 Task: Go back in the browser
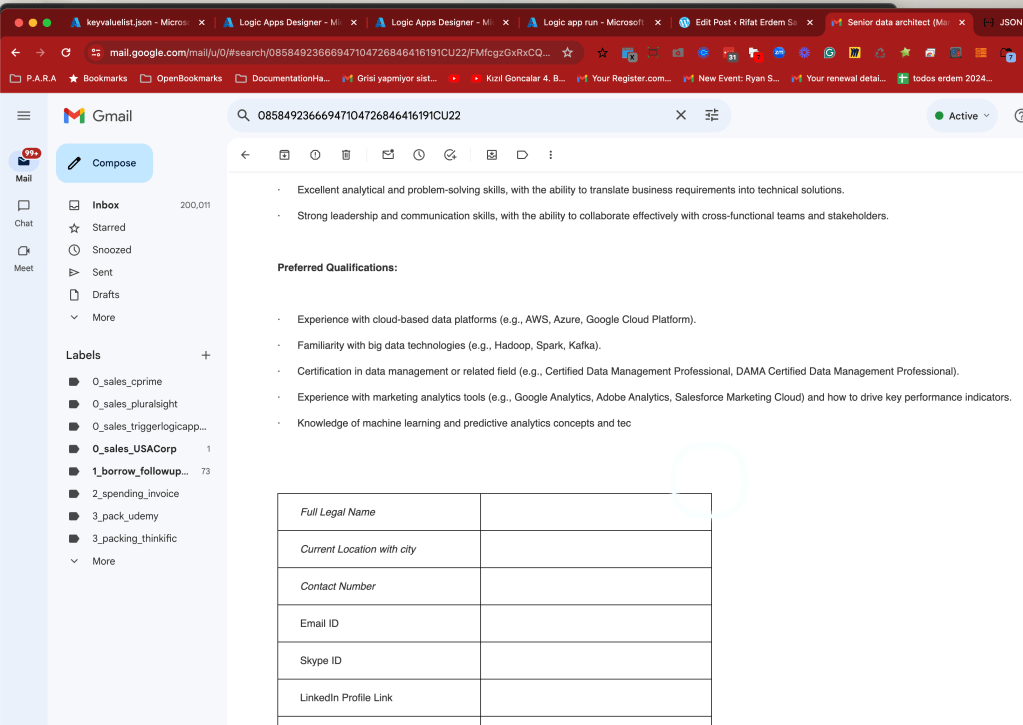(16, 52)
